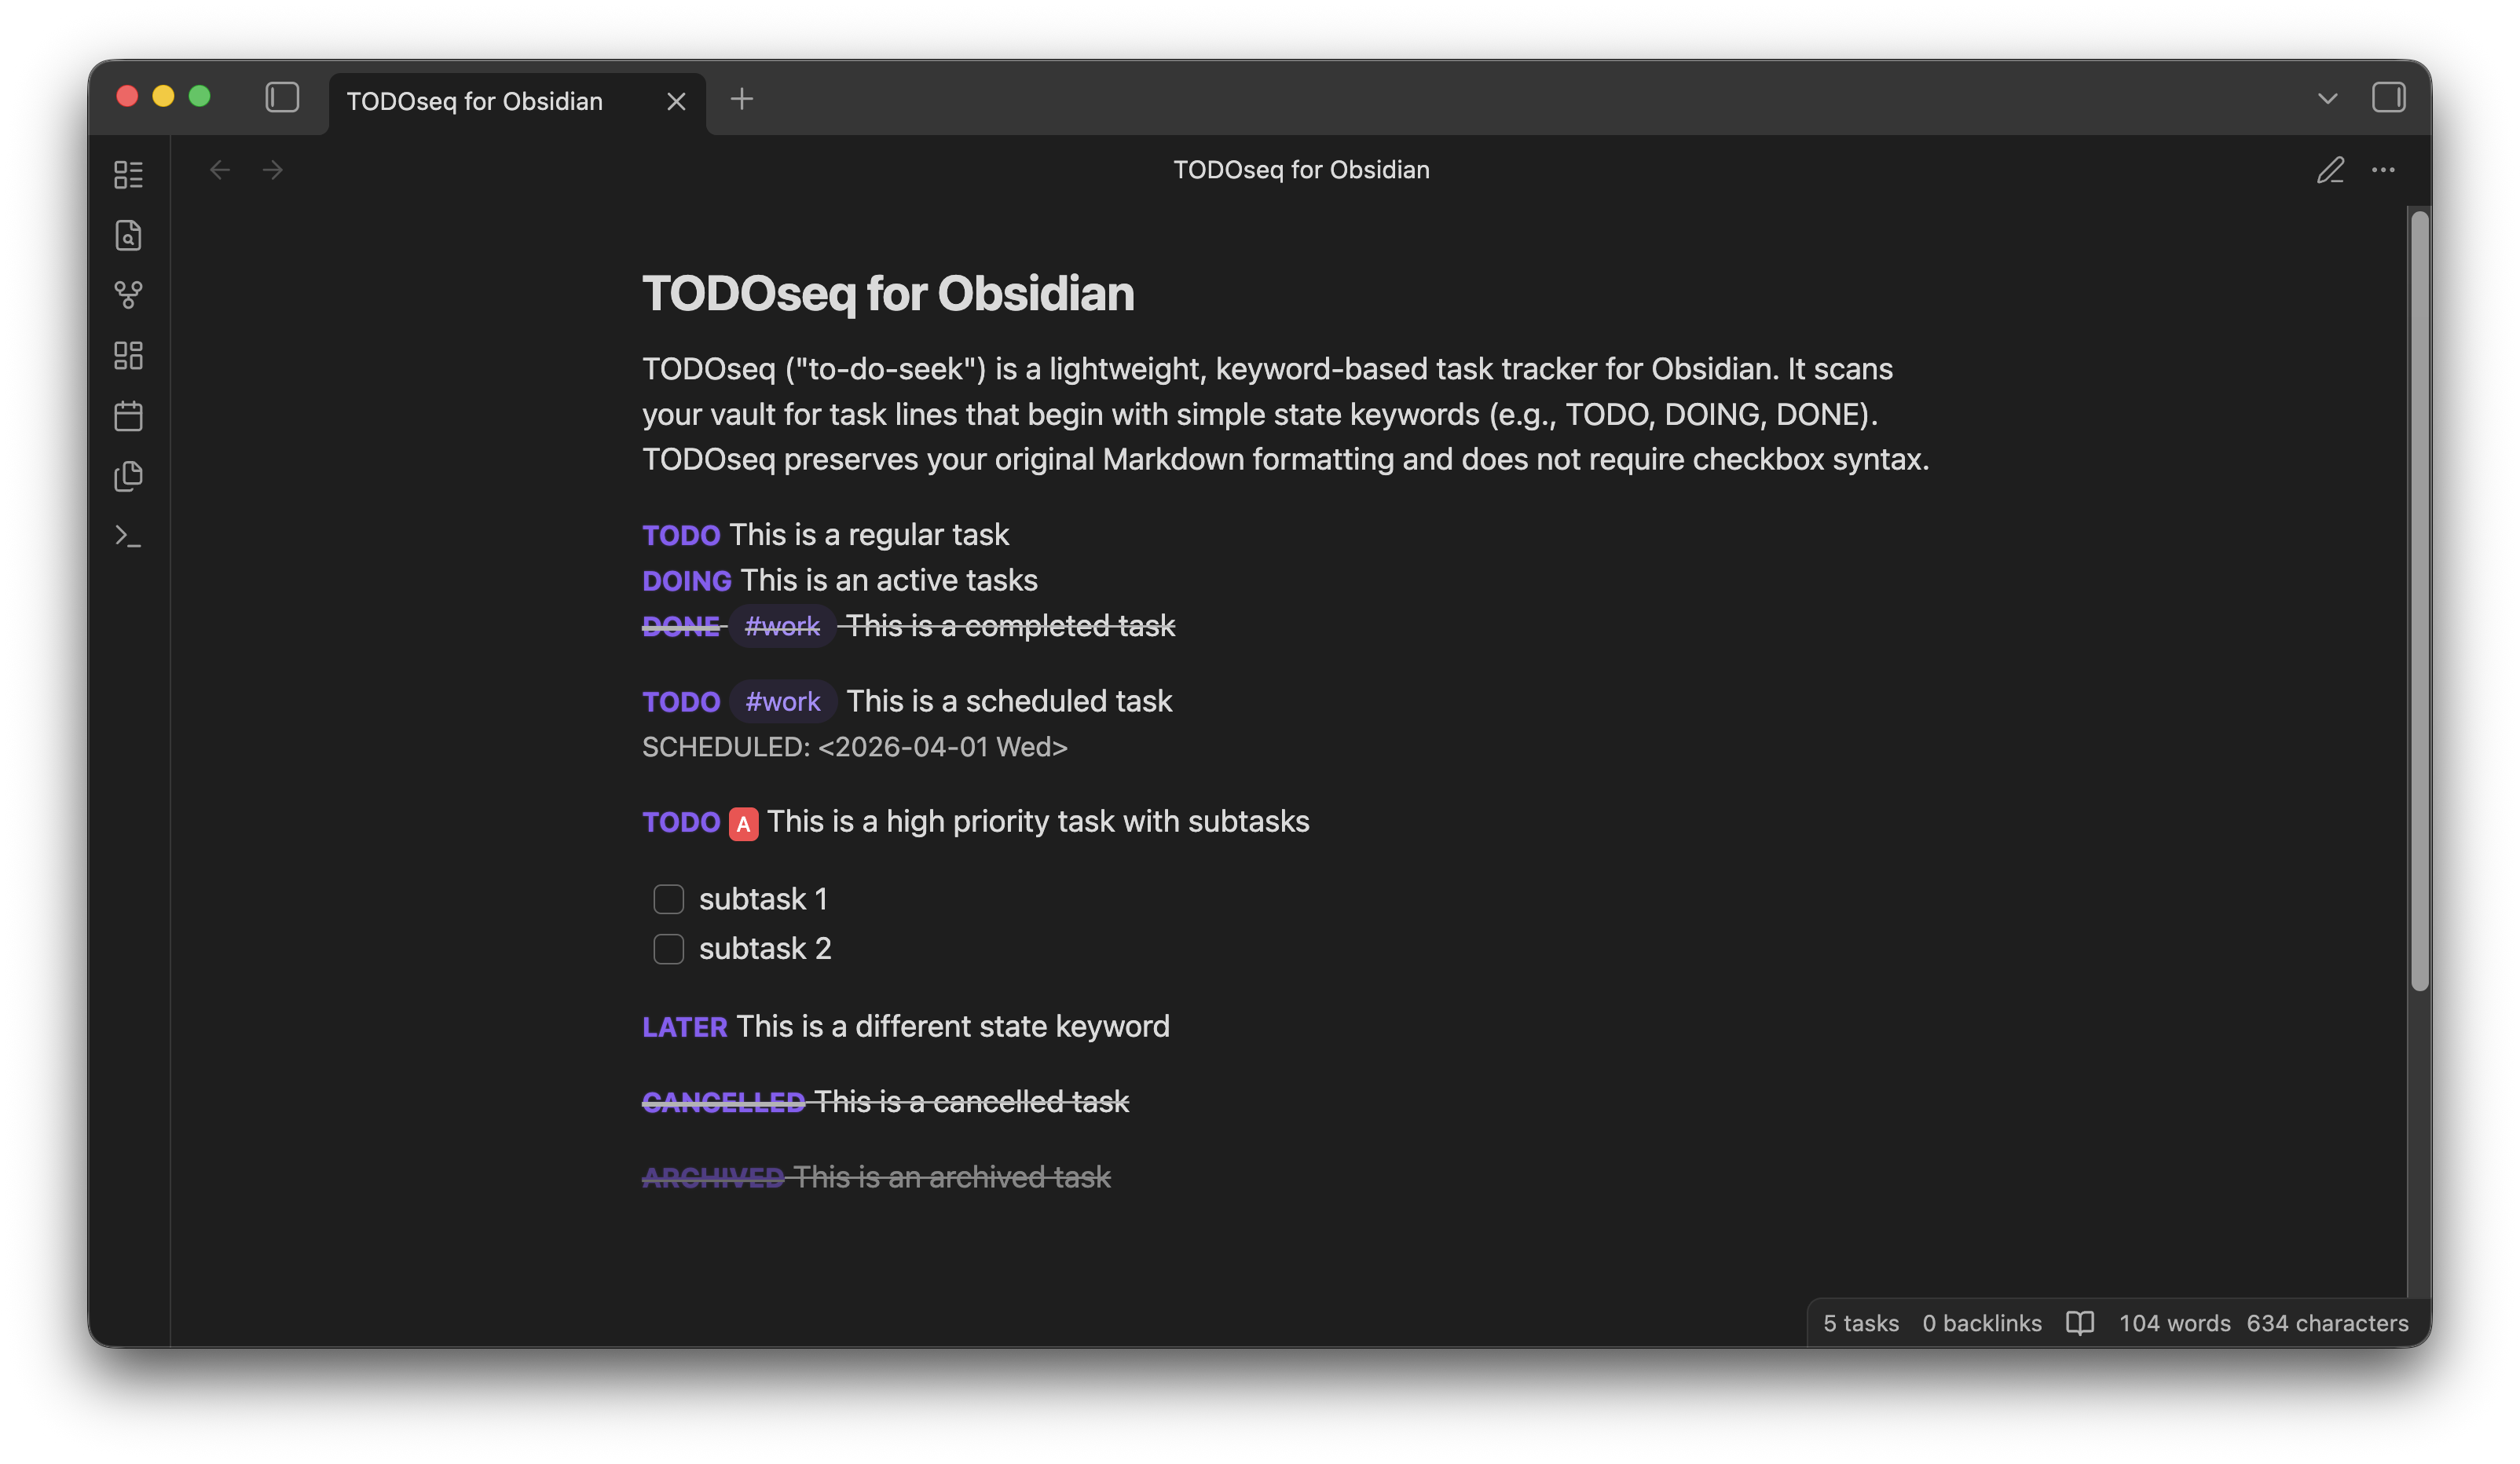The width and height of the screenshot is (2520, 1464).
Task: Click the #work tag on scheduled task
Action: pos(783,701)
